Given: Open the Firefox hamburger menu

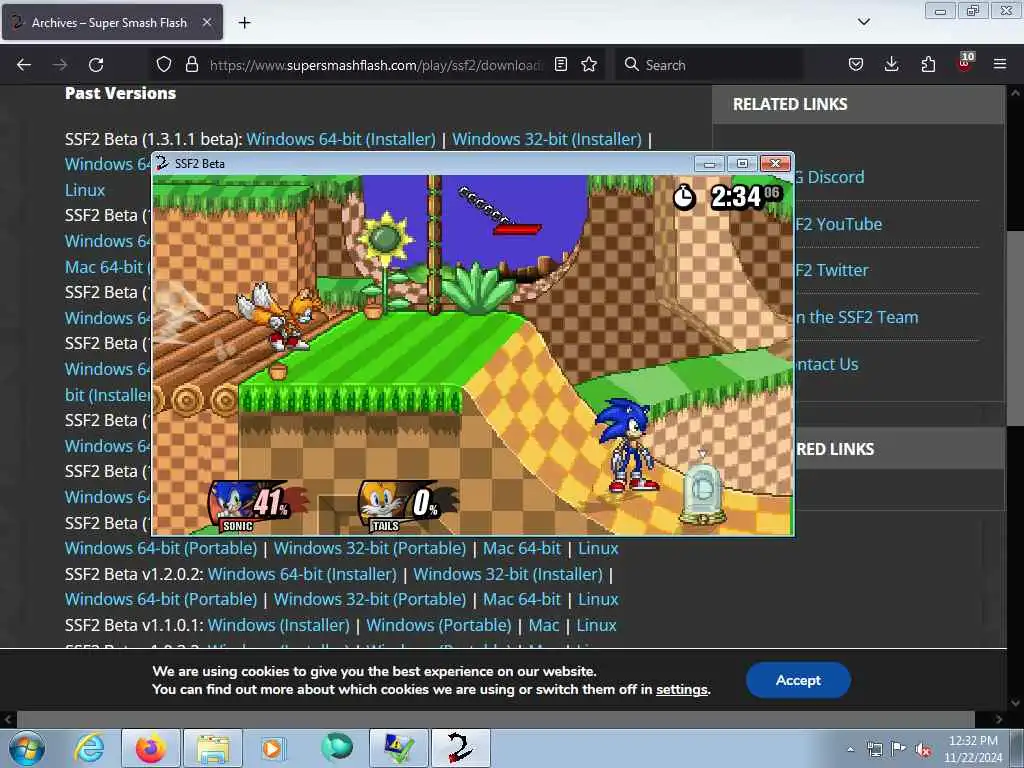Looking at the screenshot, I should click(1000, 64).
